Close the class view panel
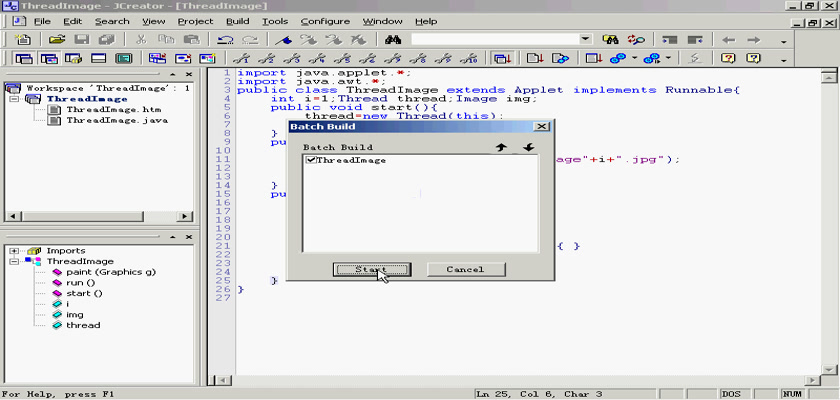 tap(189, 237)
